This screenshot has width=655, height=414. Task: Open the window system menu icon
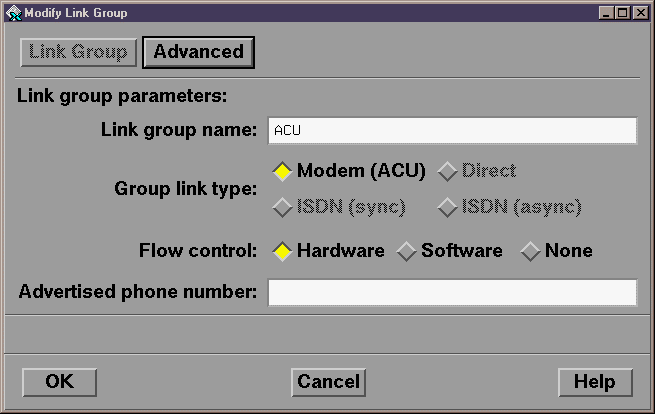[13, 13]
